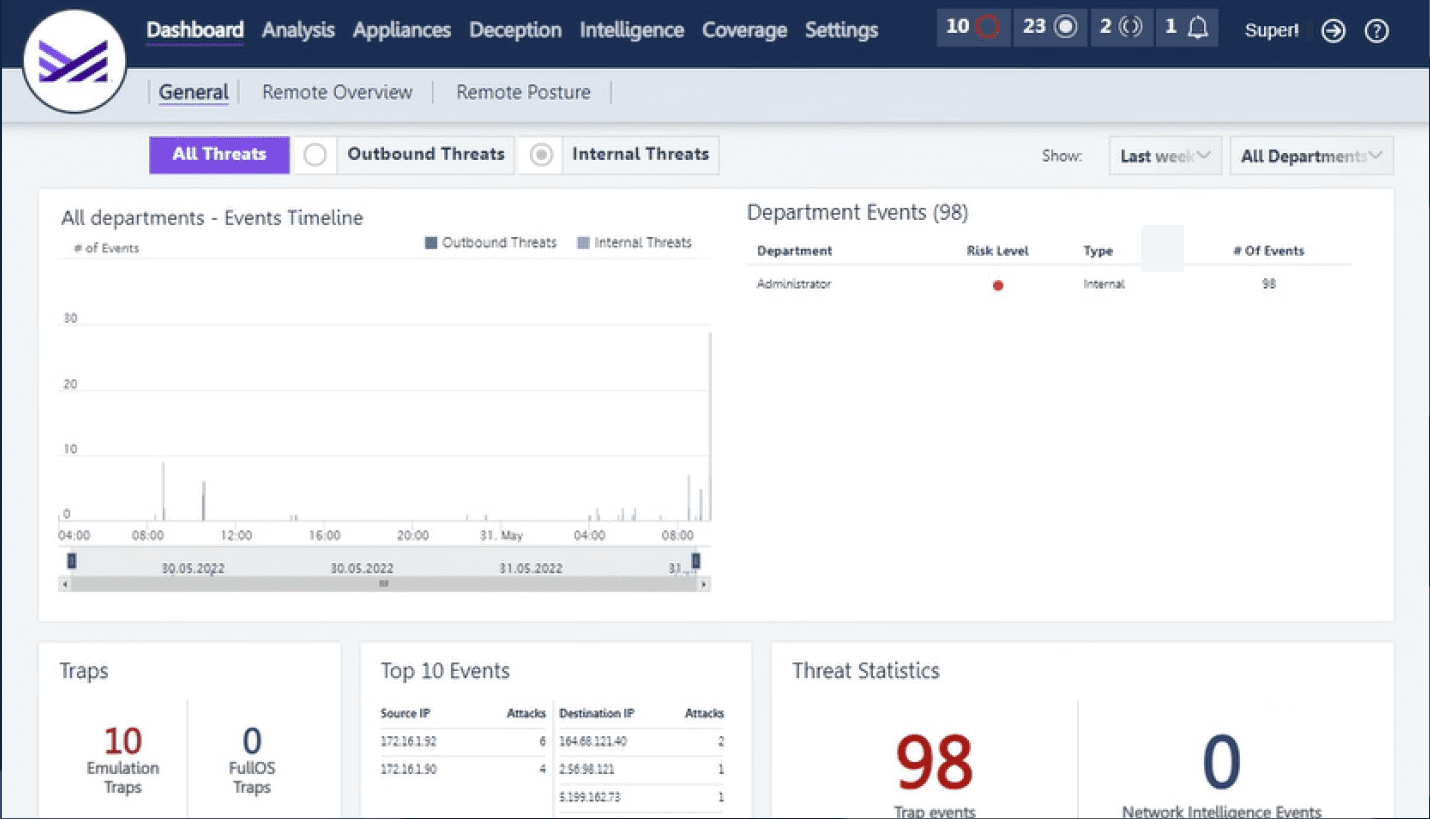Click the timeline scrollbar left arrow
This screenshot has width=1430, height=819.
[65, 584]
